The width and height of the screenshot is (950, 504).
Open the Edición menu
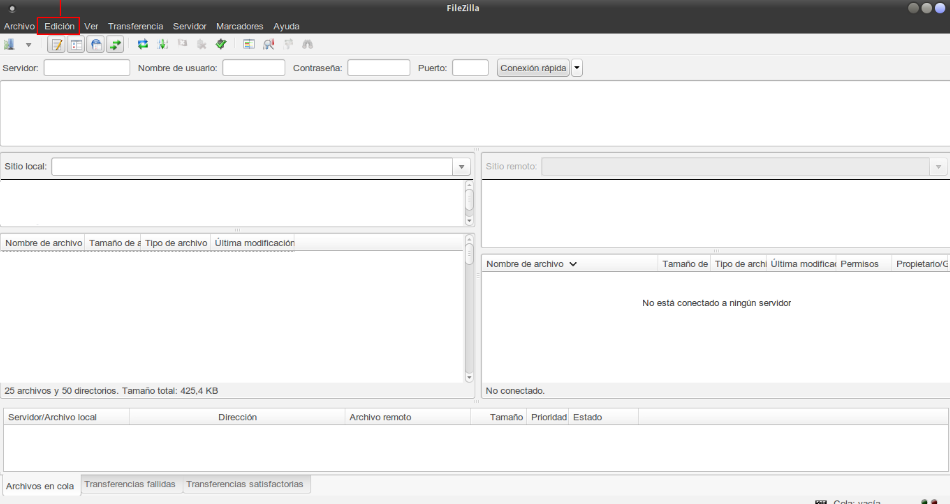(59, 26)
